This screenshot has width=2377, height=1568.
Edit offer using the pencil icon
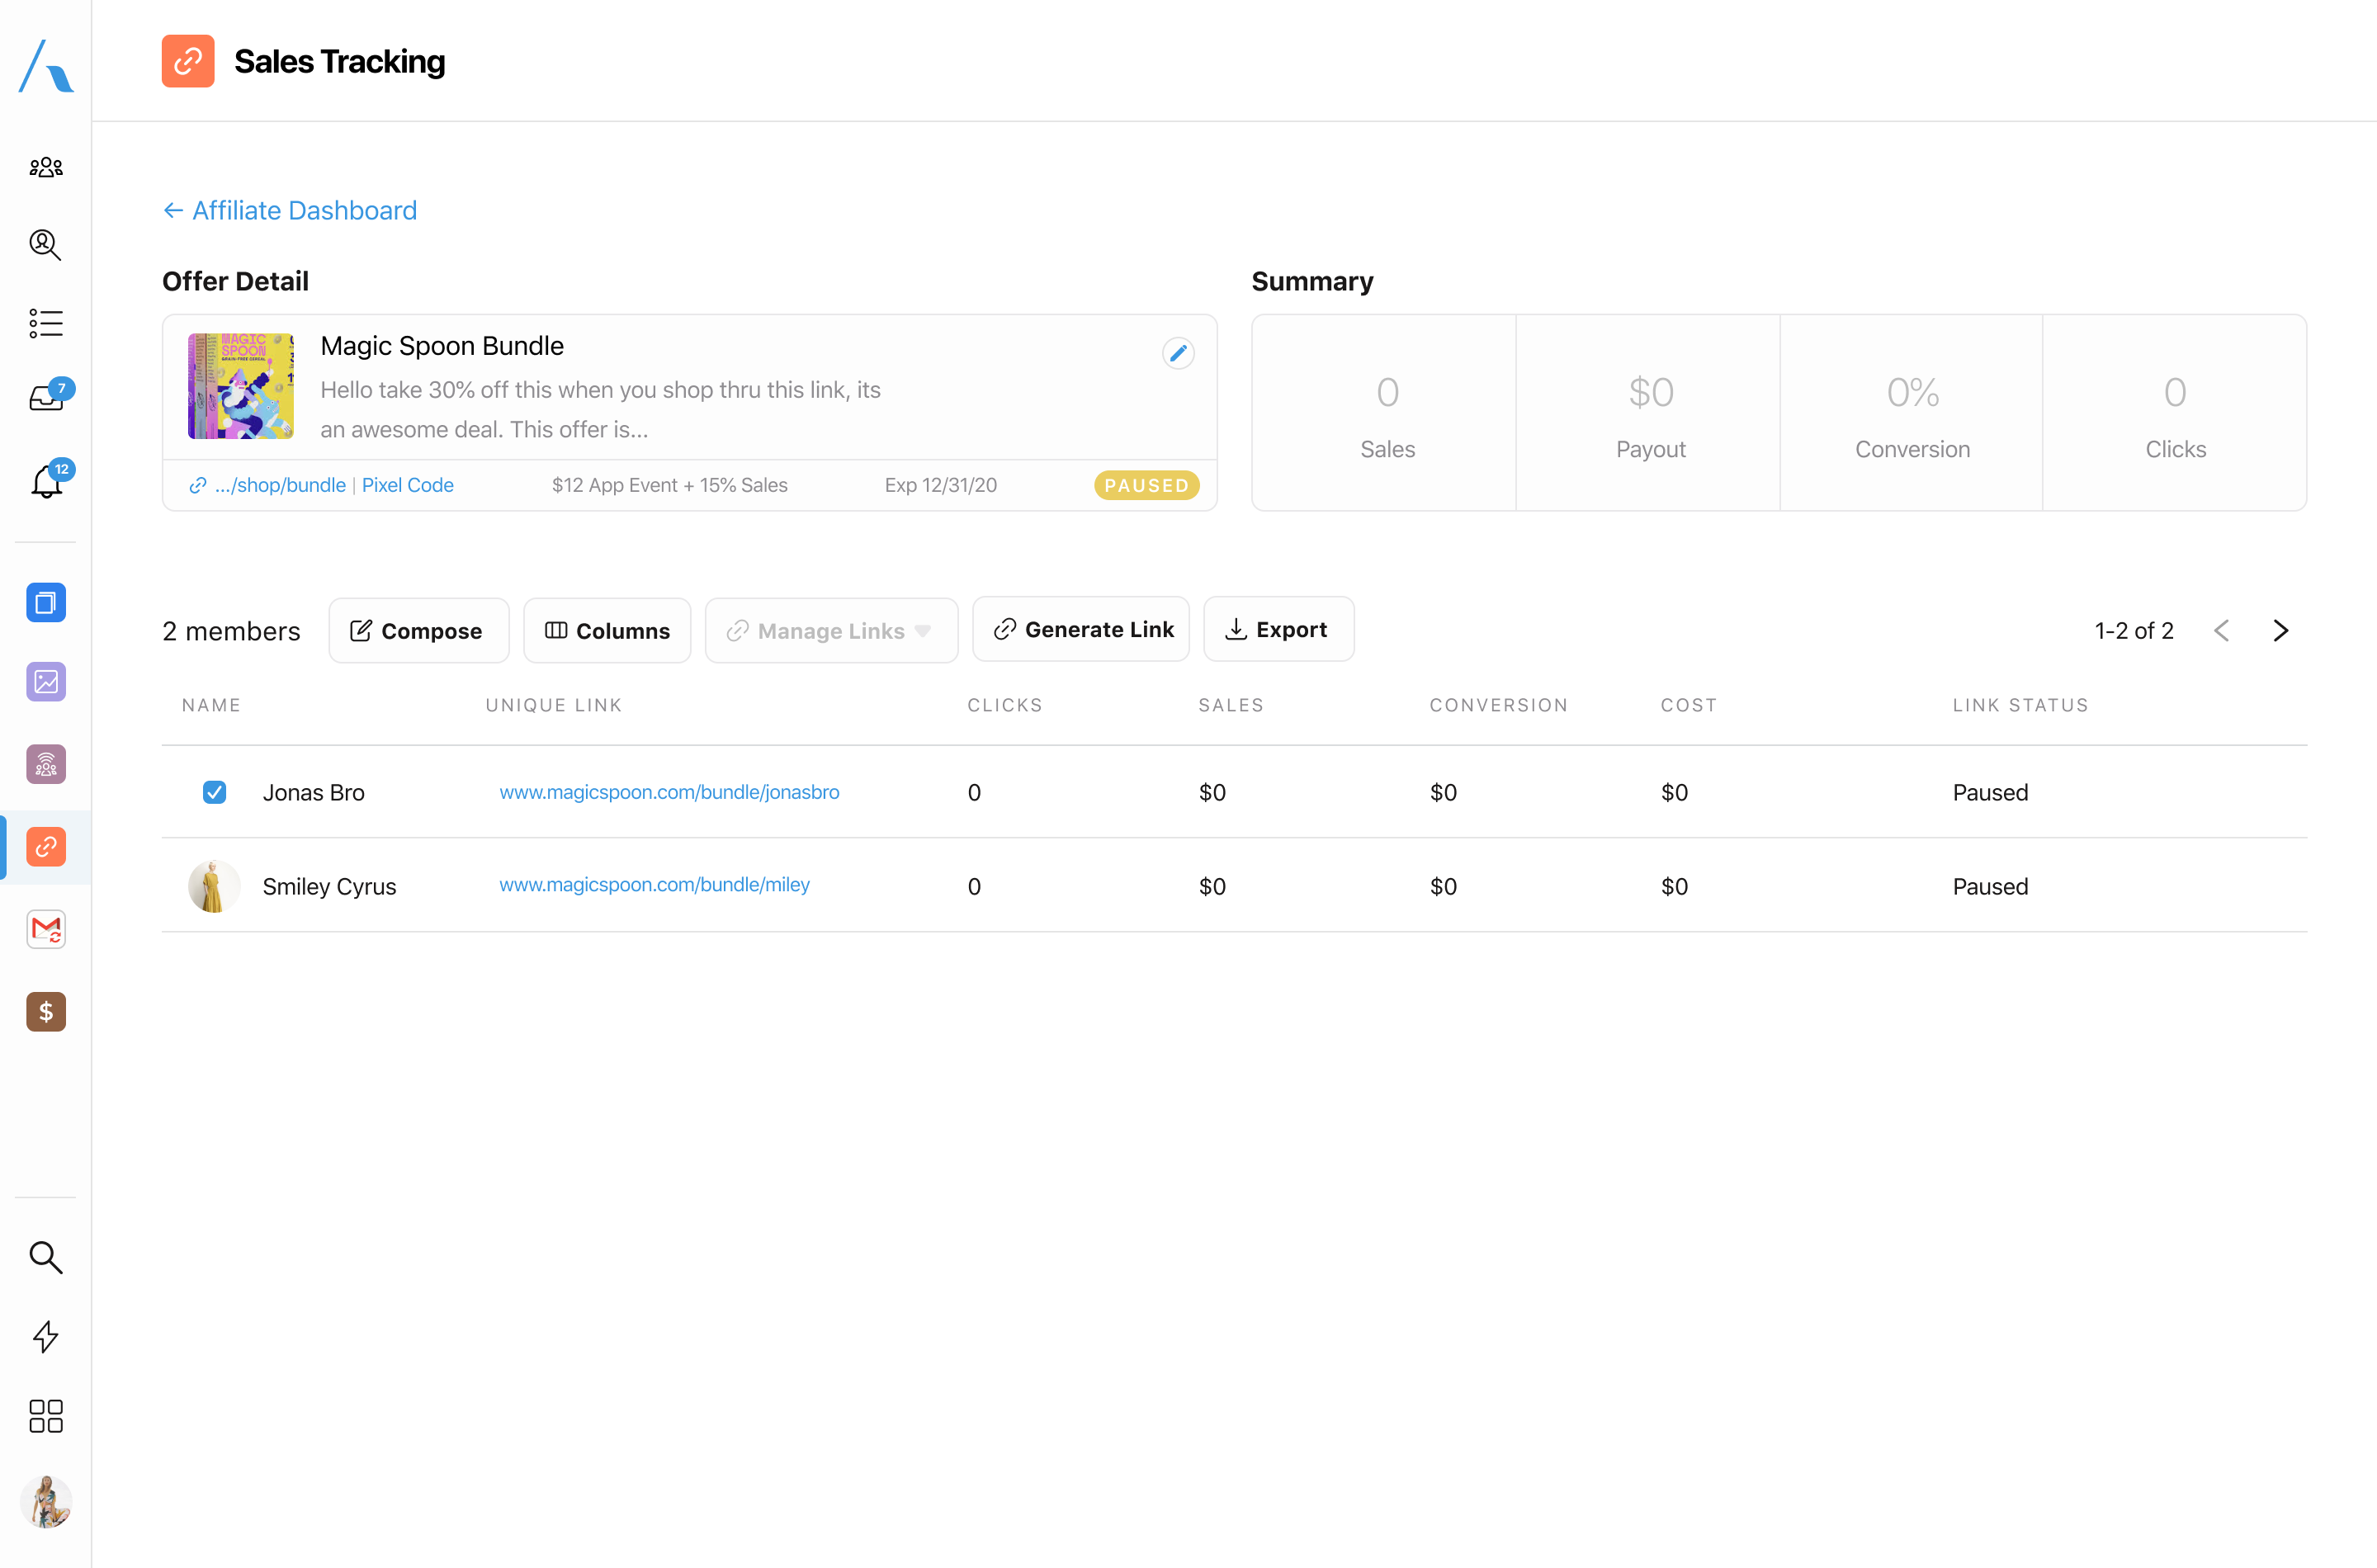tap(1178, 353)
